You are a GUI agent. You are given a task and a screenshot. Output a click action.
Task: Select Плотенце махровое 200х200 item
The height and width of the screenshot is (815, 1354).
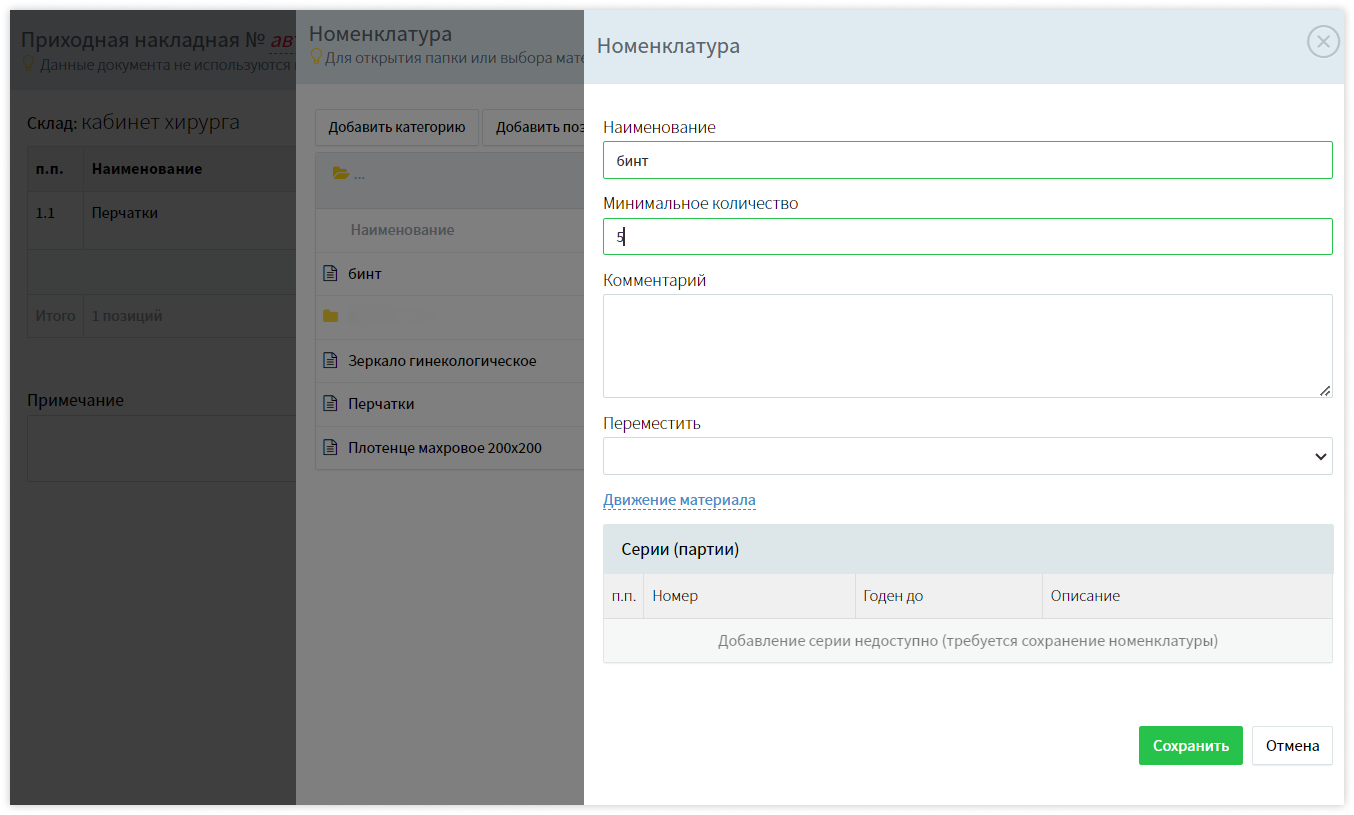(445, 448)
